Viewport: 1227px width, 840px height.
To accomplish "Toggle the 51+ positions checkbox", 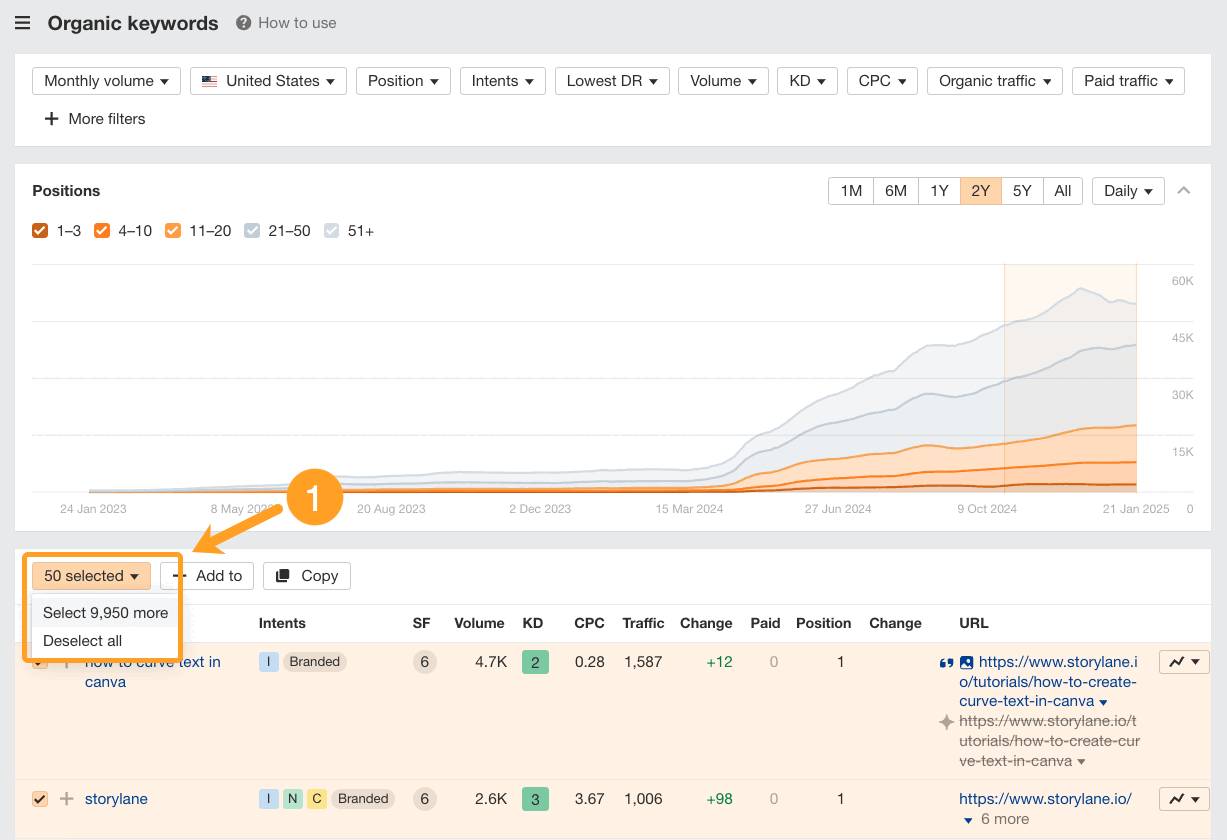I will tap(332, 231).
